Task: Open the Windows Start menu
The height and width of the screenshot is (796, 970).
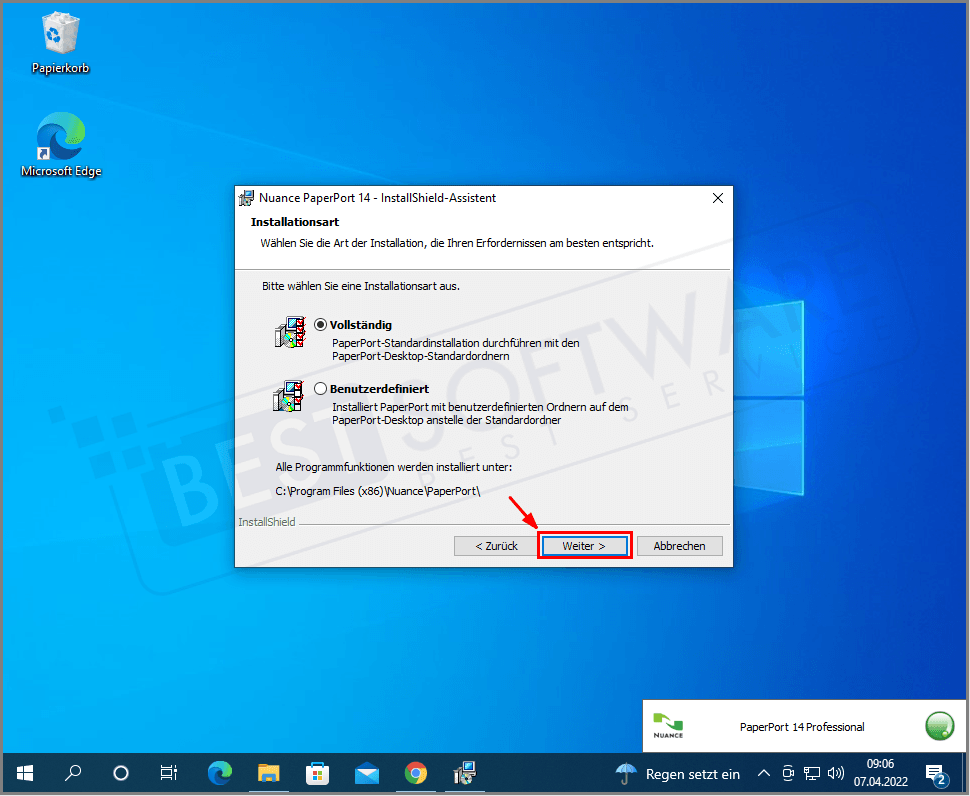Action: pos(25,773)
